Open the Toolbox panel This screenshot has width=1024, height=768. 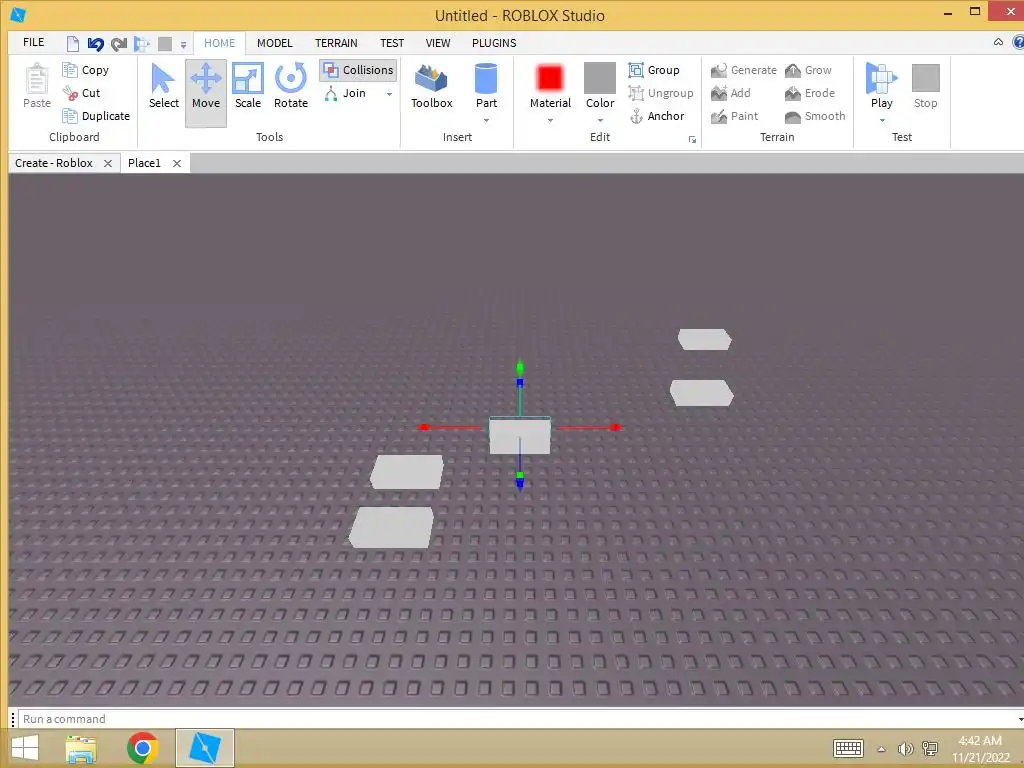[x=432, y=86]
